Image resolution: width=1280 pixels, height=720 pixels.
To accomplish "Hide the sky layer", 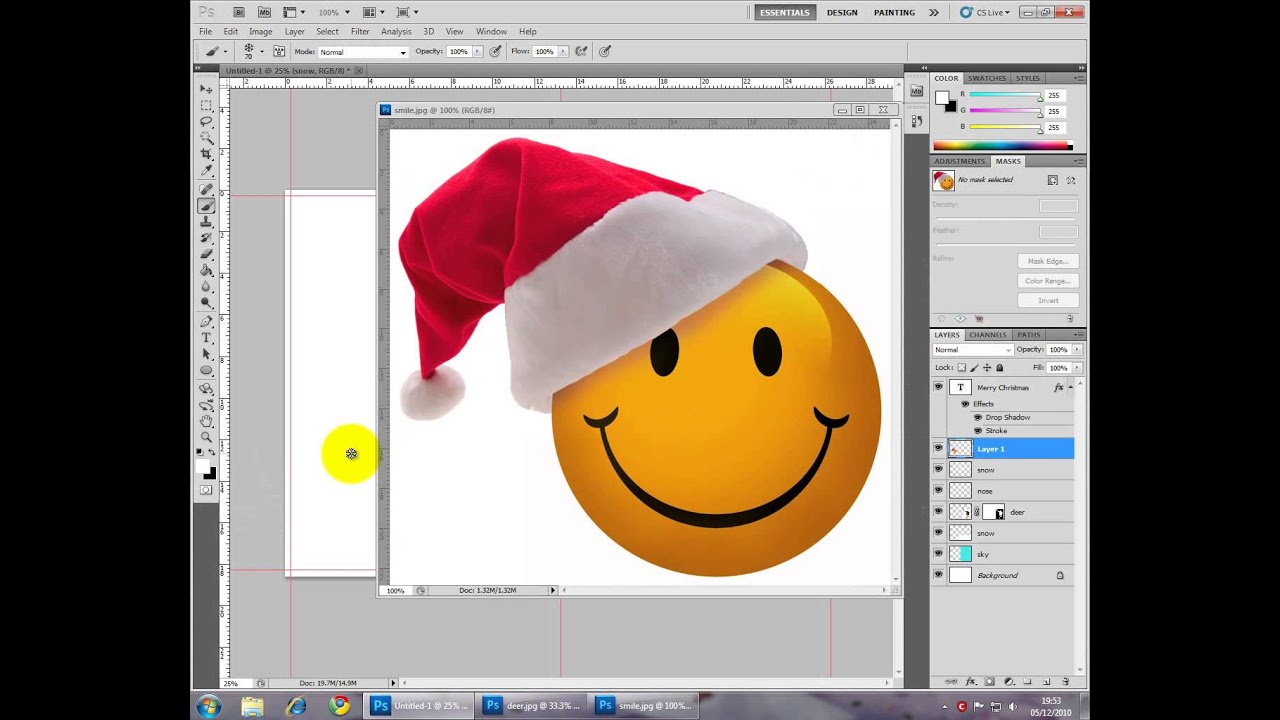I will (938, 553).
